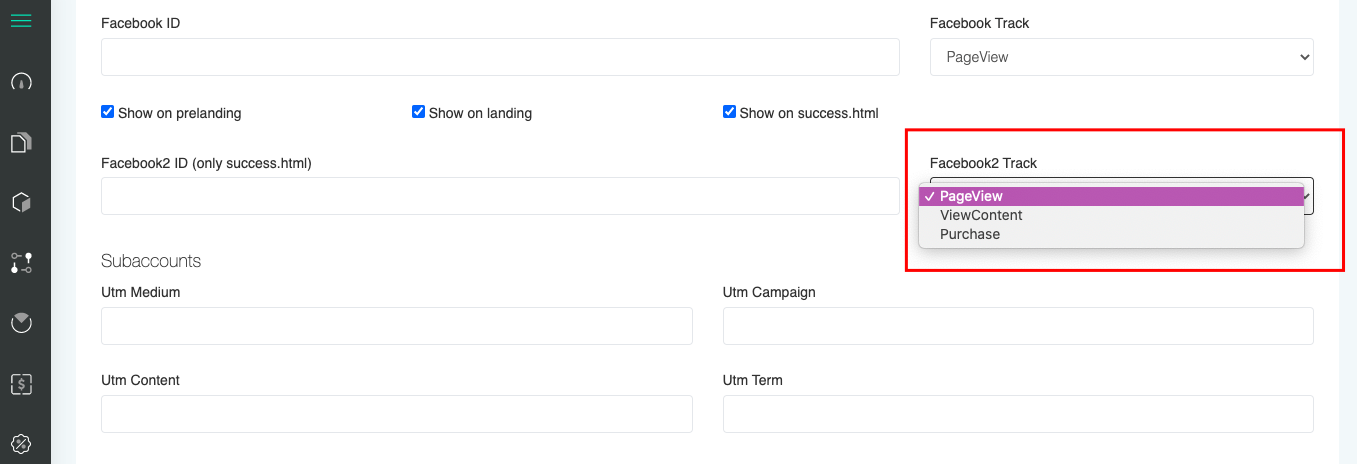This screenshot has width=1357, height=464.
Task: Focus the Facebook2 ID input field
Action: pos(500,196)
